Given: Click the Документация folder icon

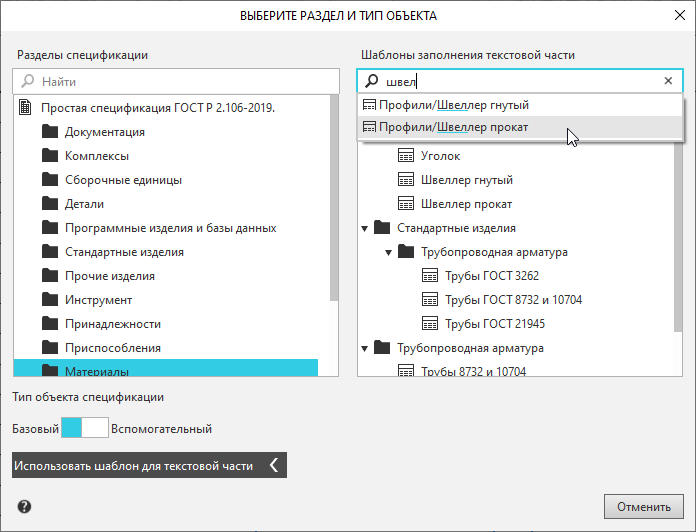Looking at the screenshot, I should pos(51,132).
